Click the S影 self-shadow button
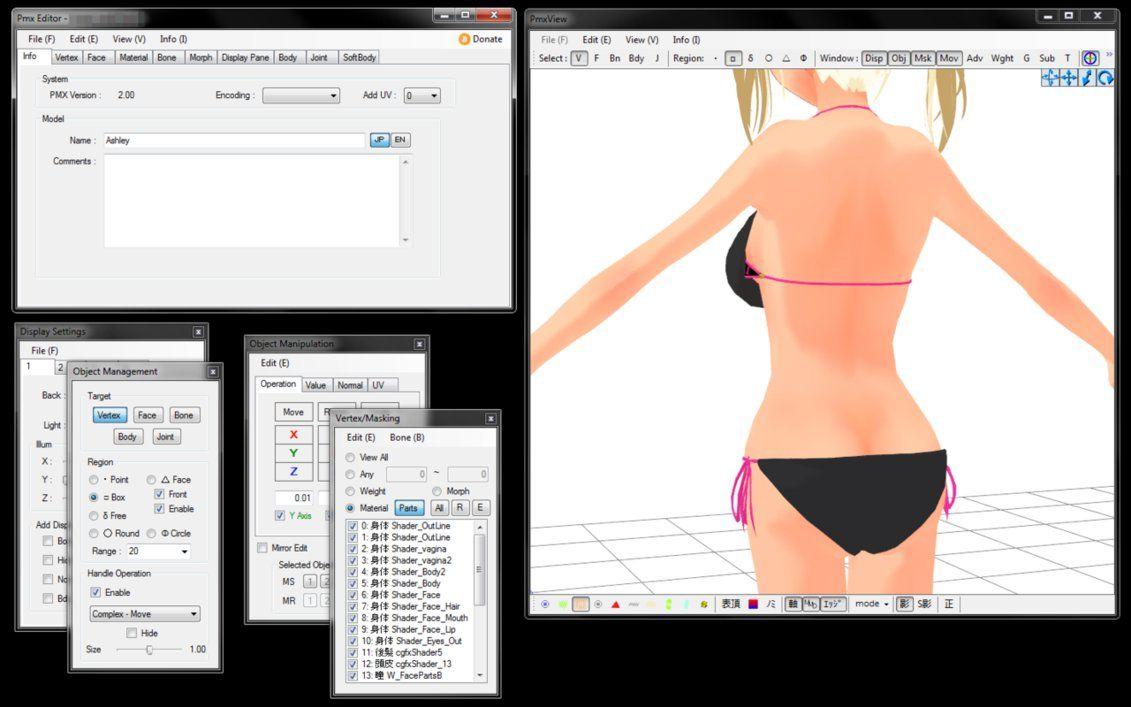This screenshot has width=1131, height=707. pyautogui.click(x=925, y=605)
